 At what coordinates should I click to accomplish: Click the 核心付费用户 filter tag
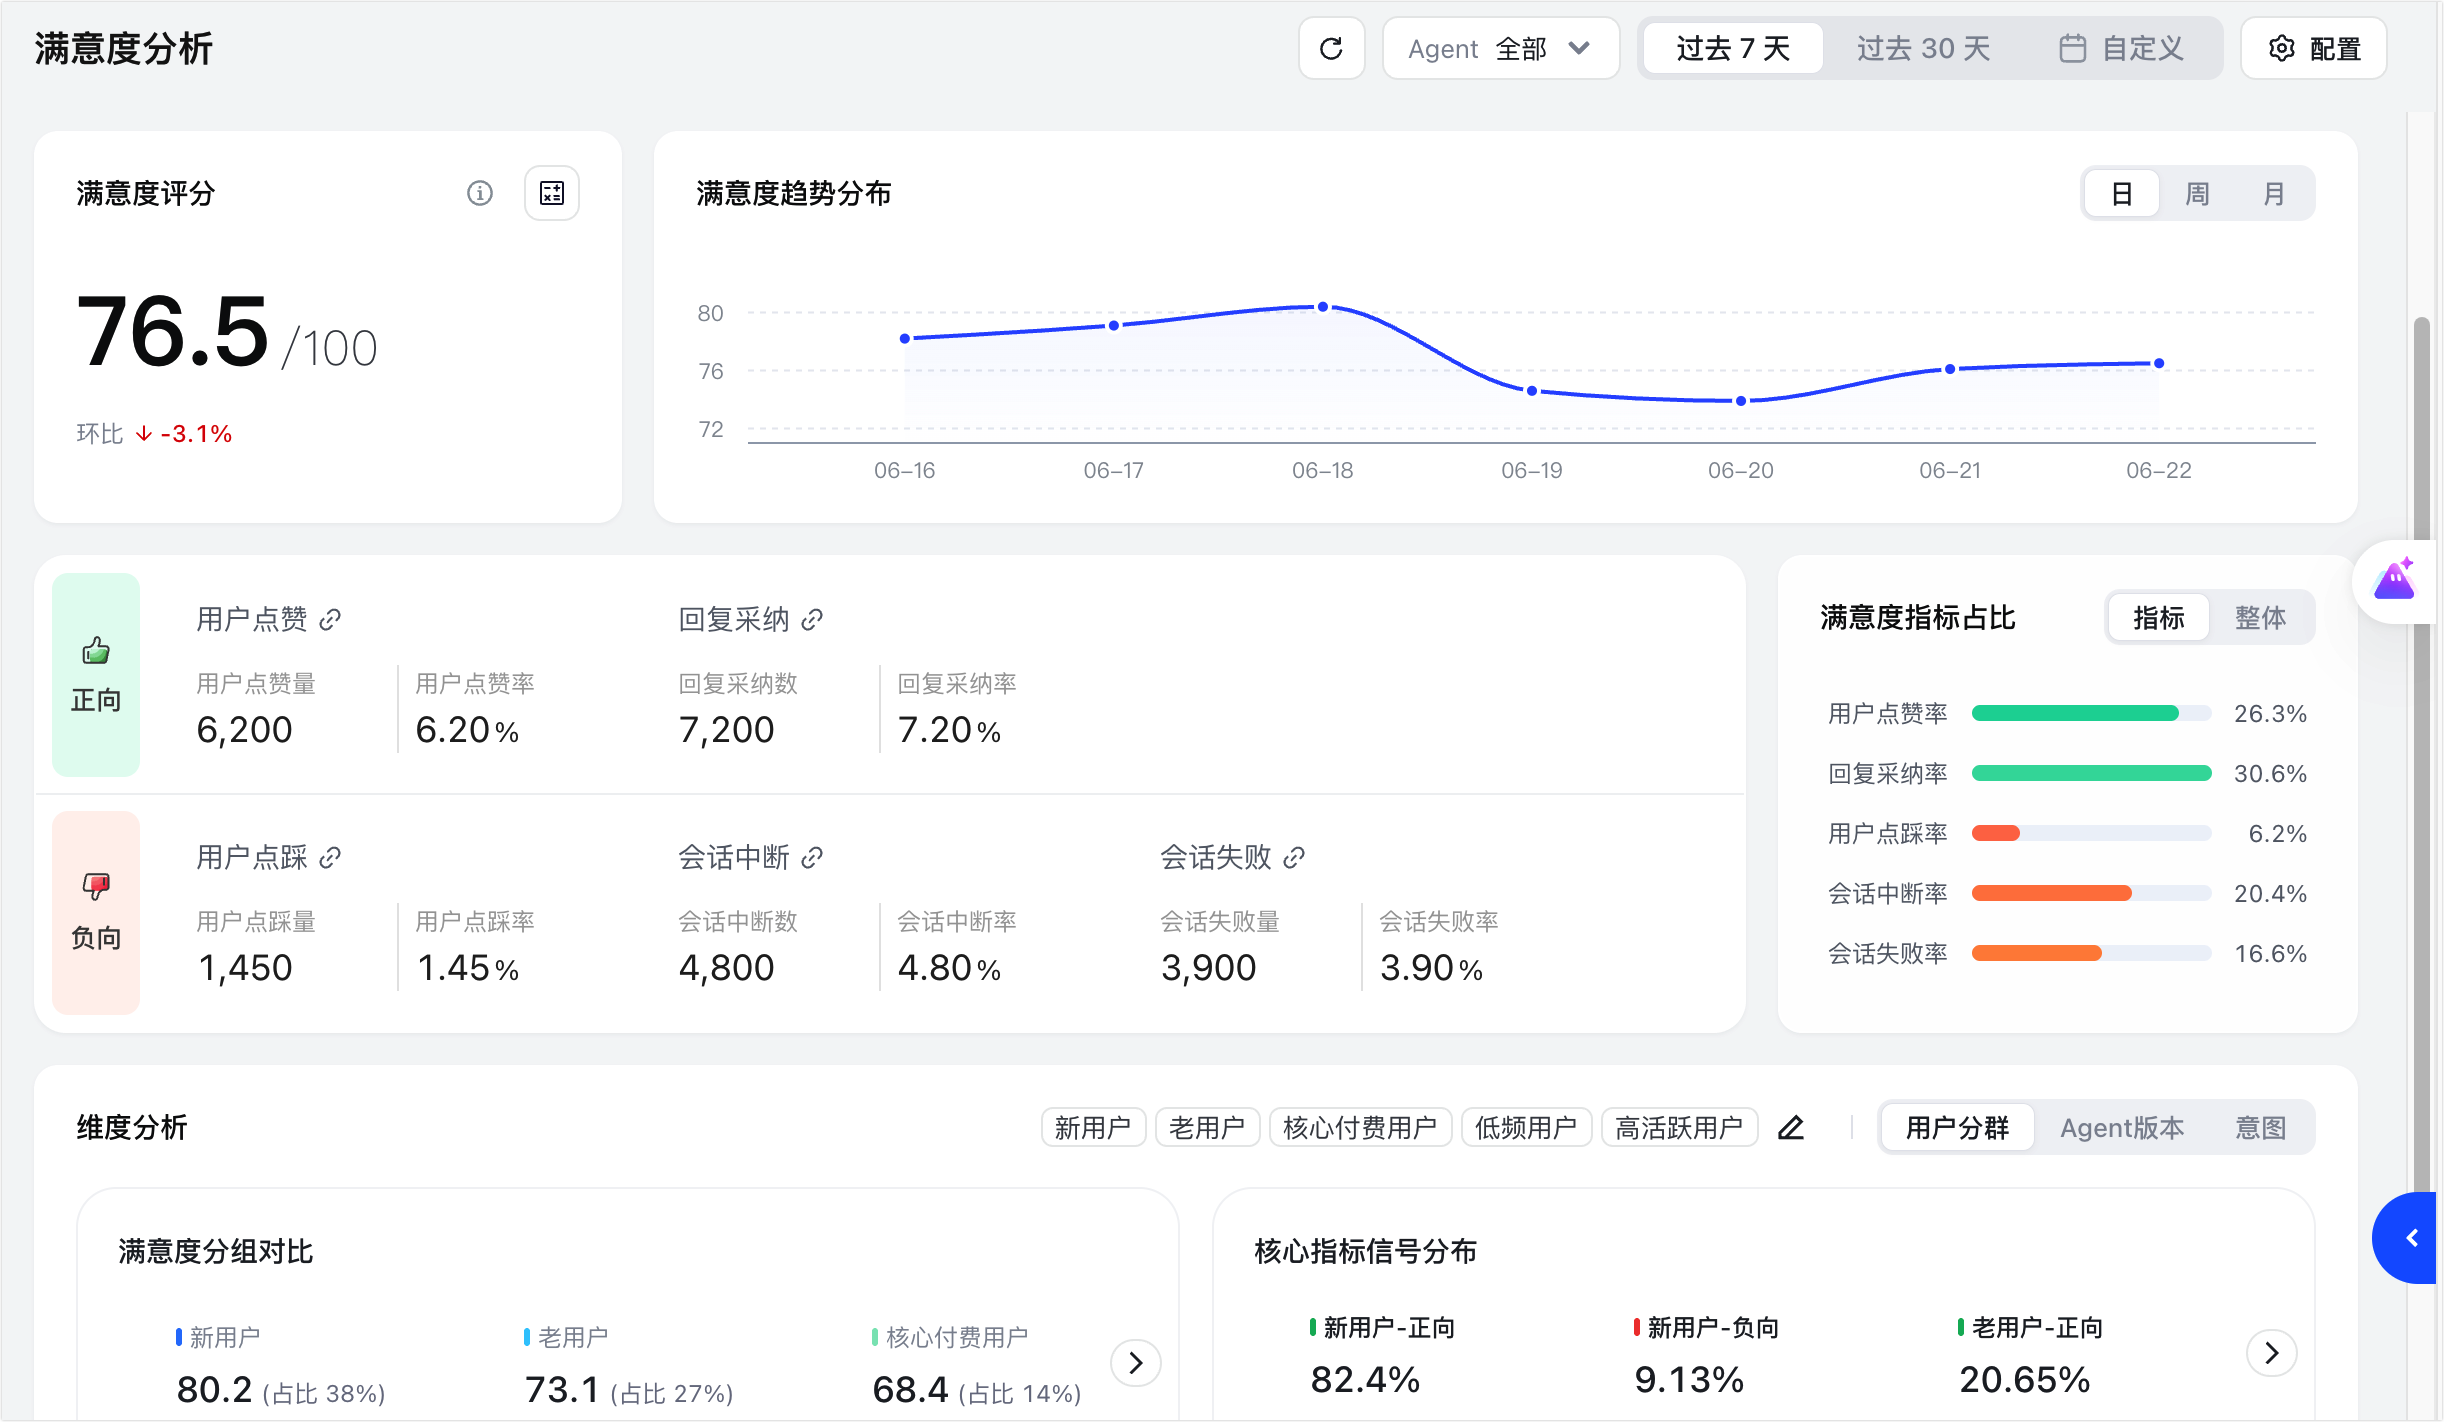coord(1360,1128)
